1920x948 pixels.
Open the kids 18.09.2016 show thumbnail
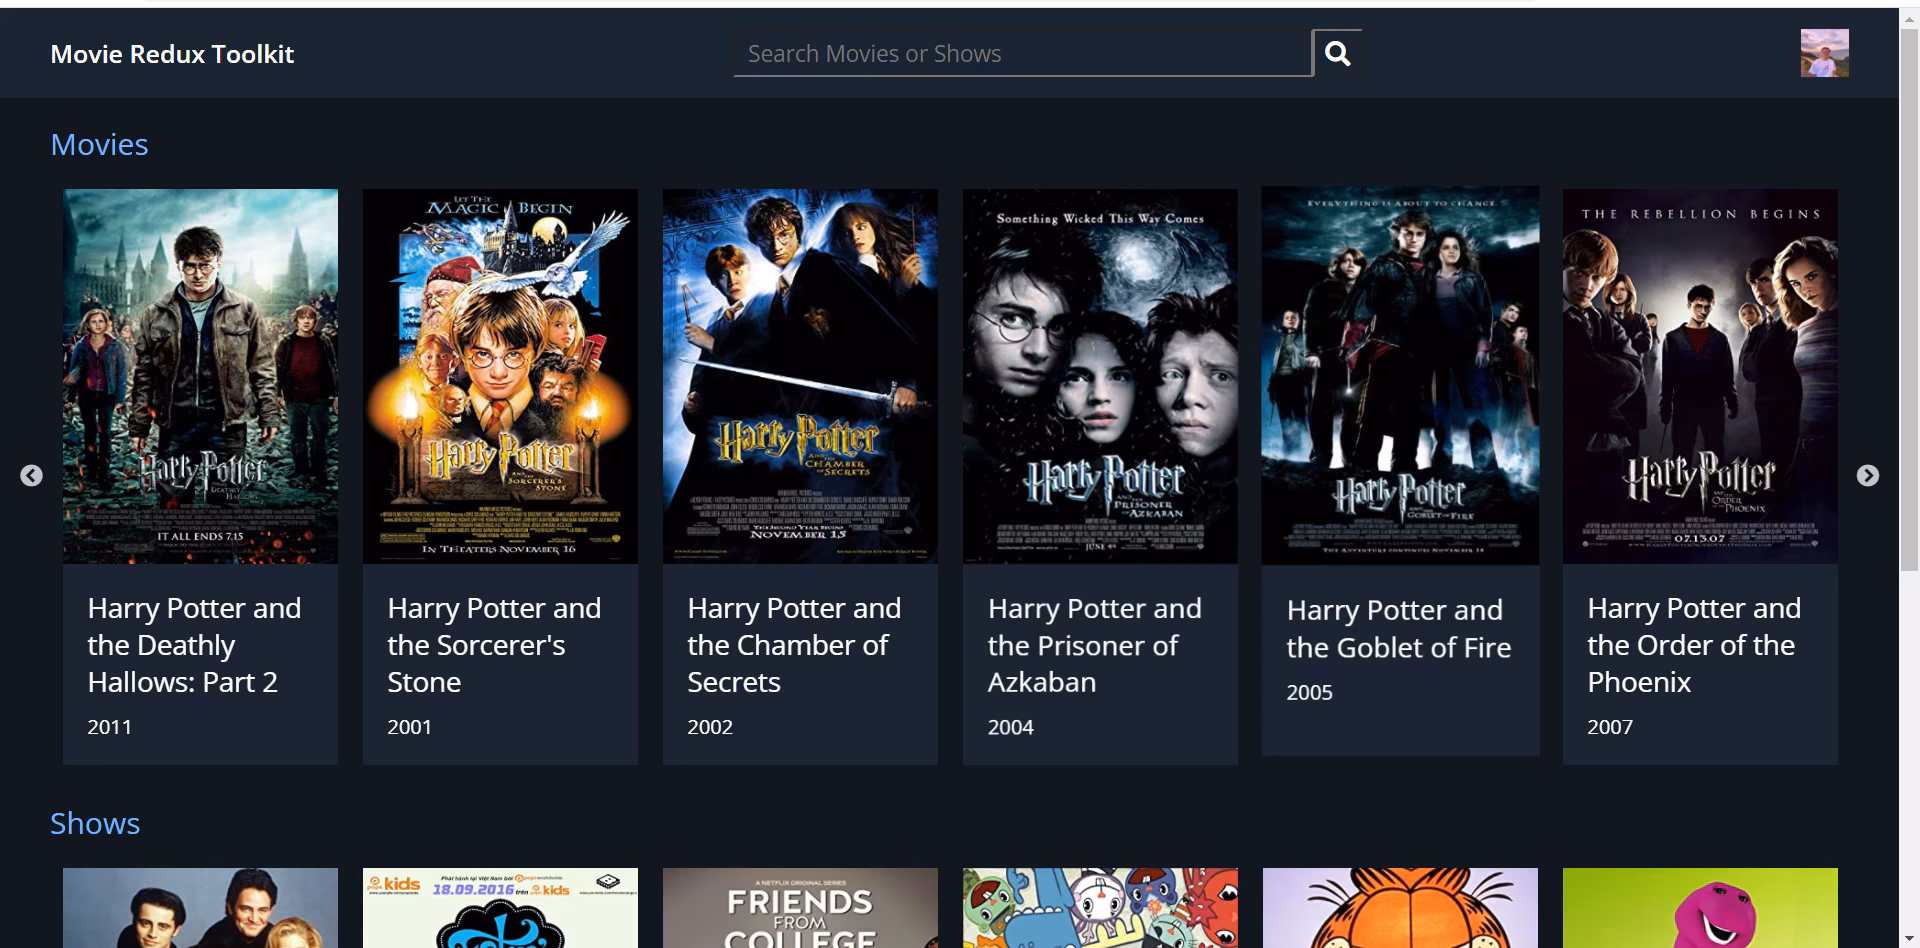(500, 908)
